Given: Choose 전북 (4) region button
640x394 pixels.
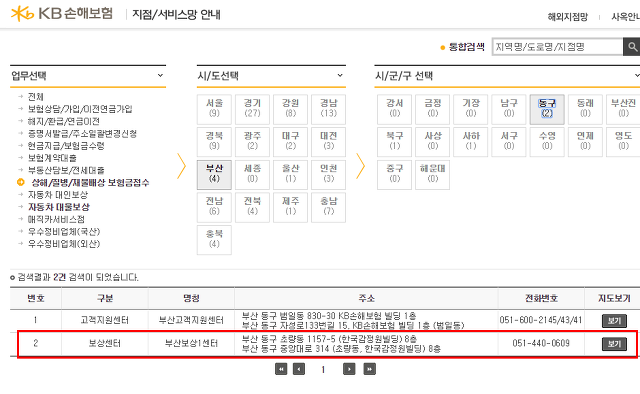Looking at the screenshot, I should (x=252, y=207).
